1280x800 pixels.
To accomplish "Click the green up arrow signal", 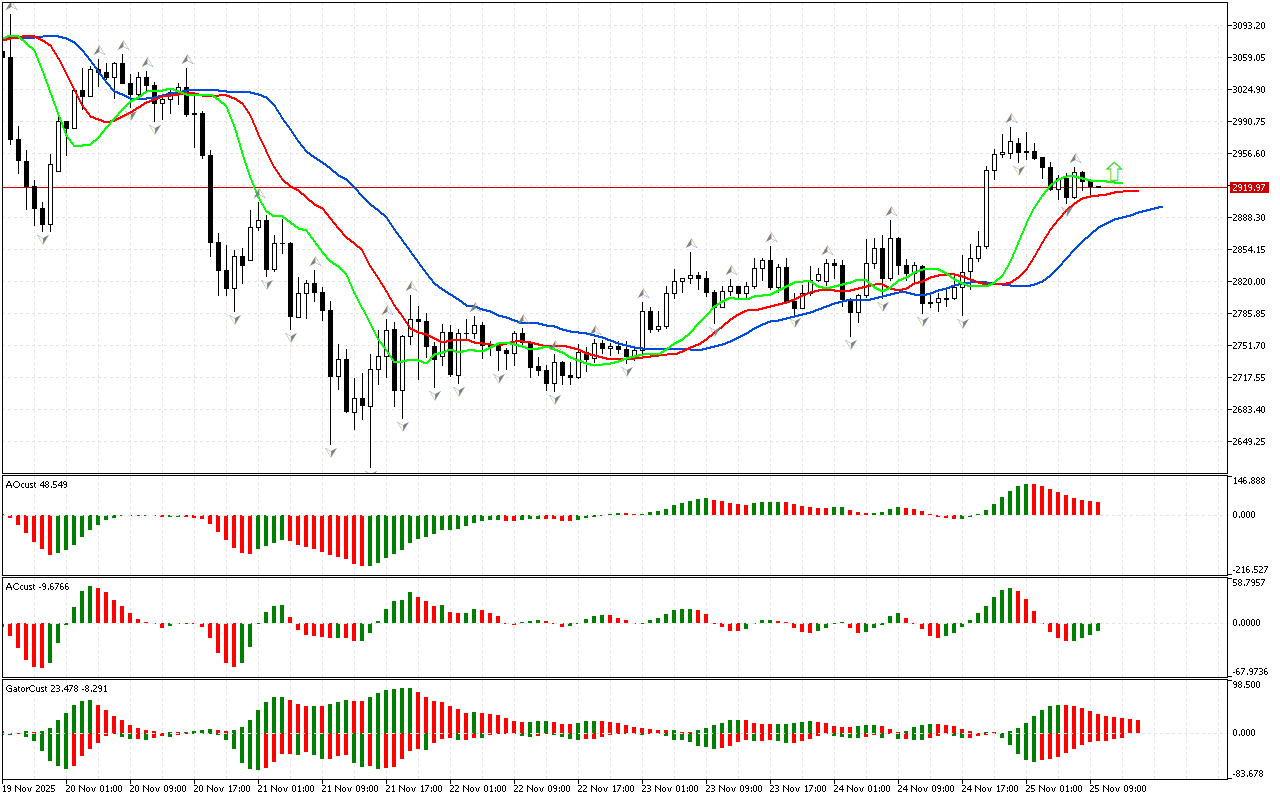I will coord(1114,171).
